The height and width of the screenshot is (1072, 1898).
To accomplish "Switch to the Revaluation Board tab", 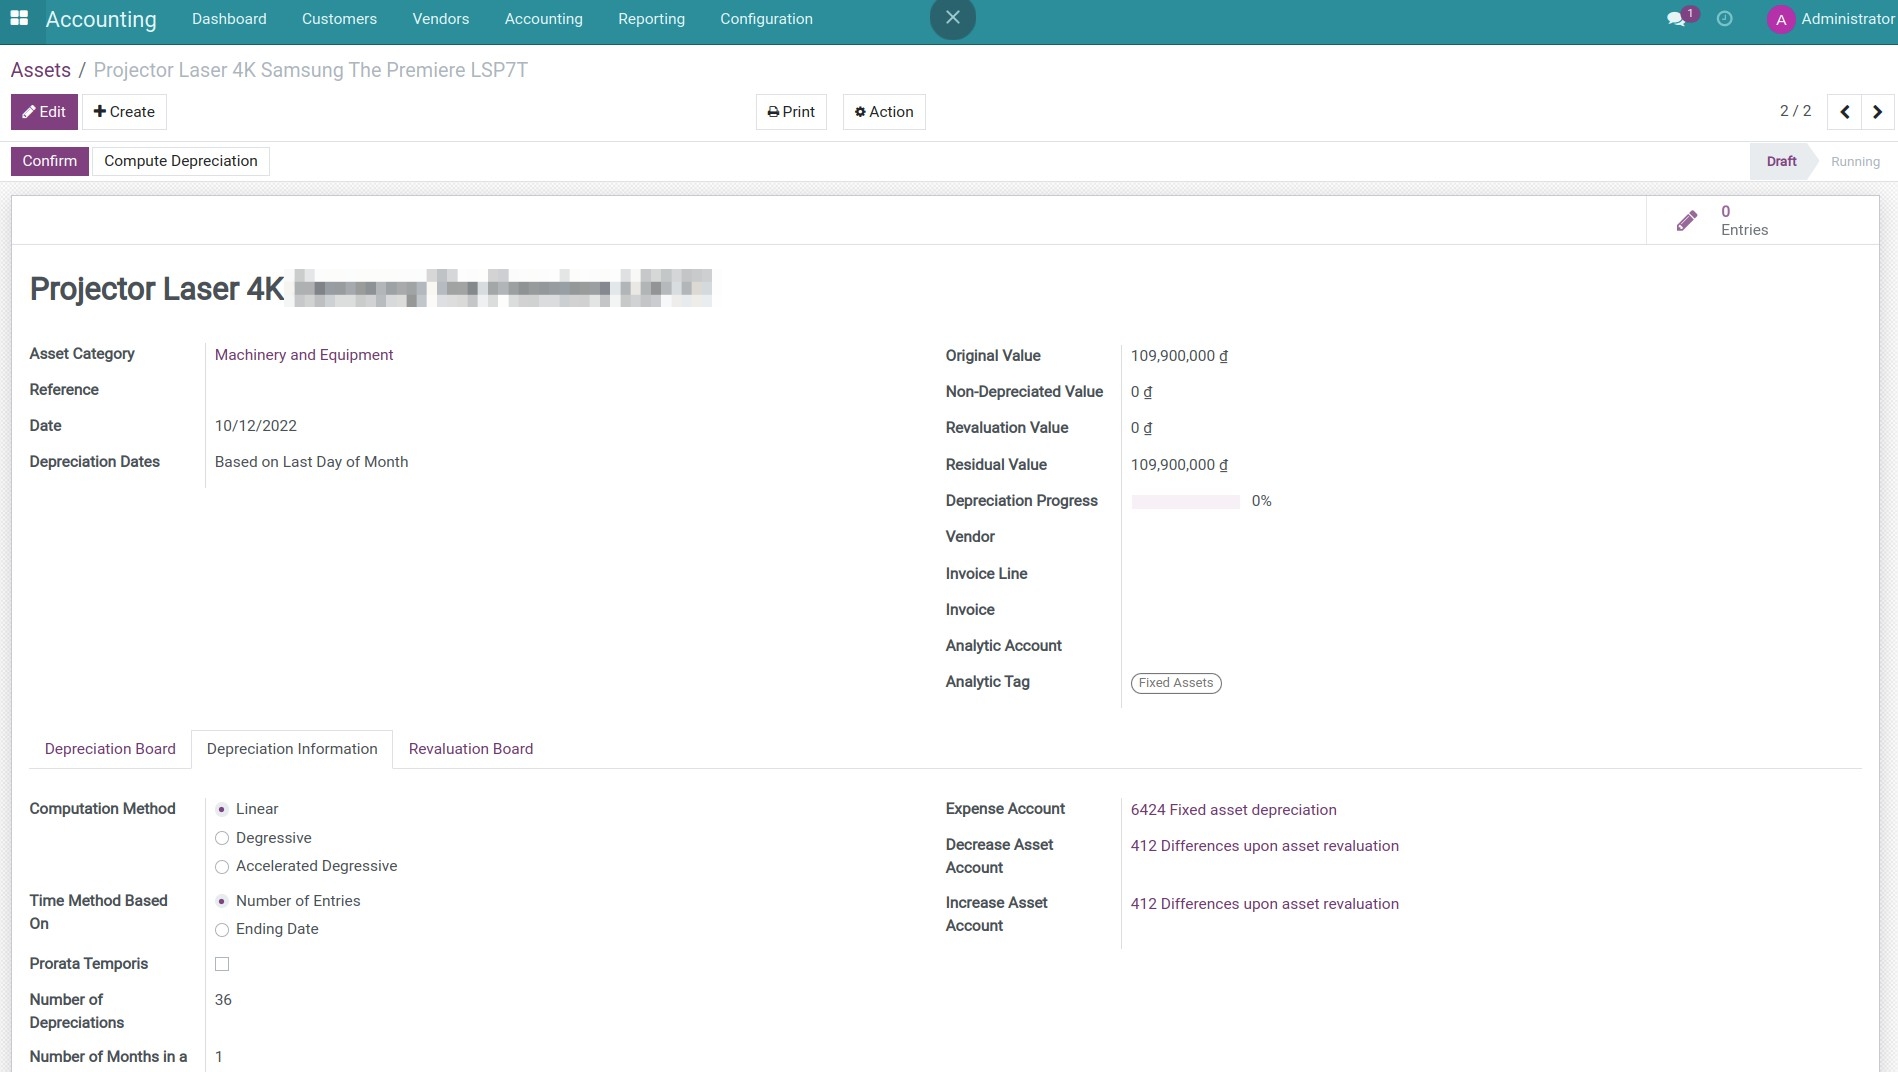I will tap(470, 748).
